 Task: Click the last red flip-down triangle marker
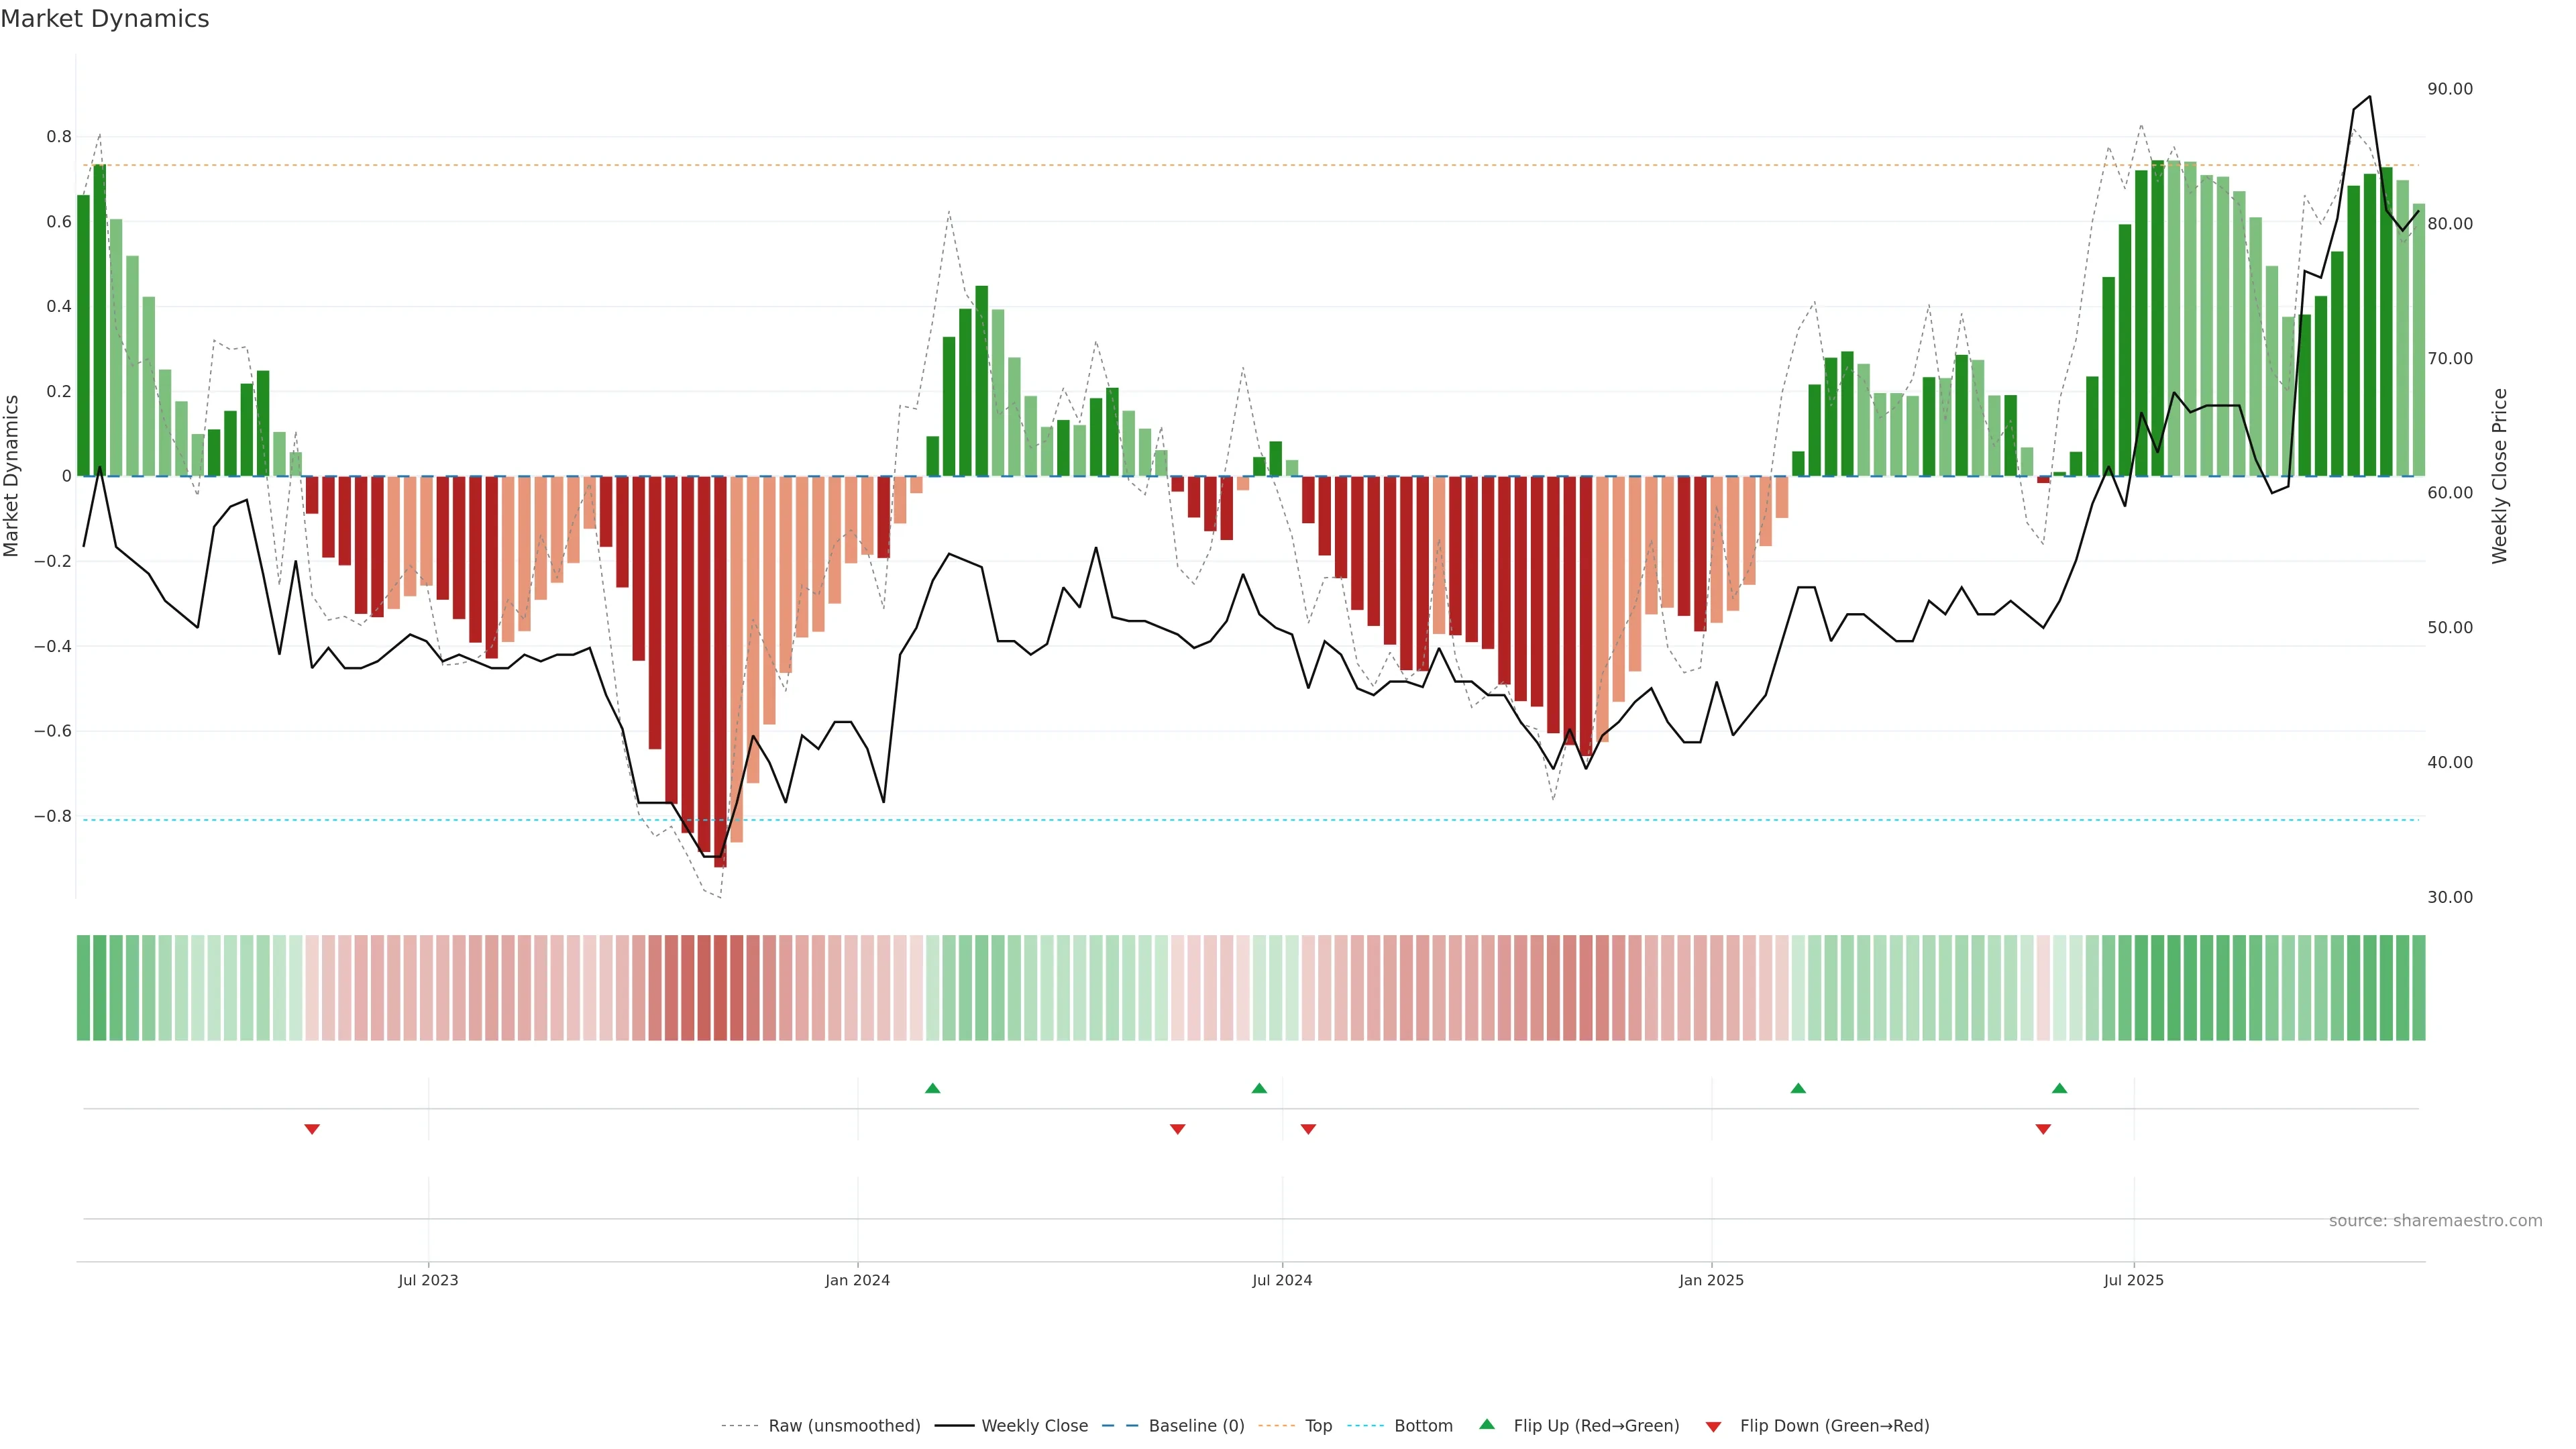(2043, 1129)
